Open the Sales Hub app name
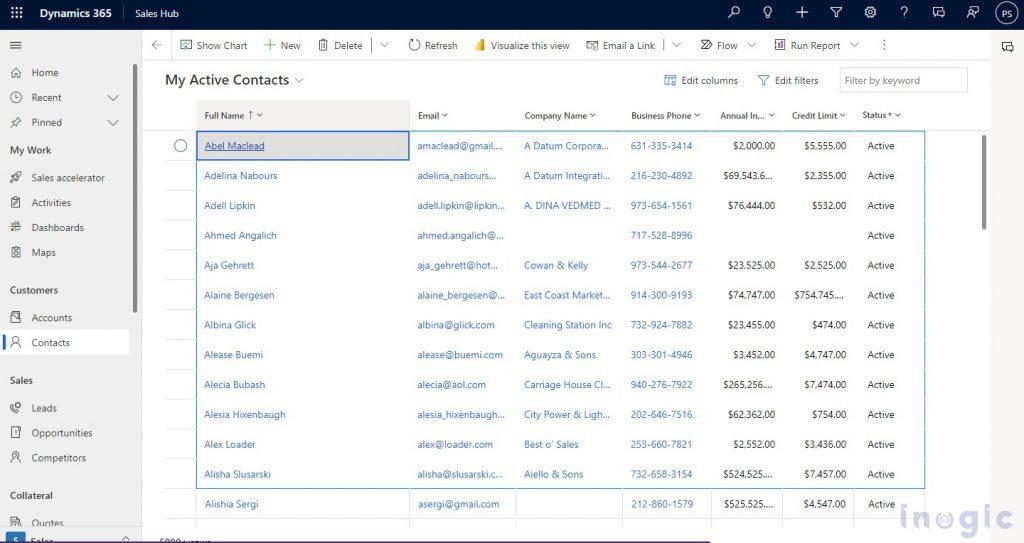Screen dimensions: 1024x543 point(157,13)
